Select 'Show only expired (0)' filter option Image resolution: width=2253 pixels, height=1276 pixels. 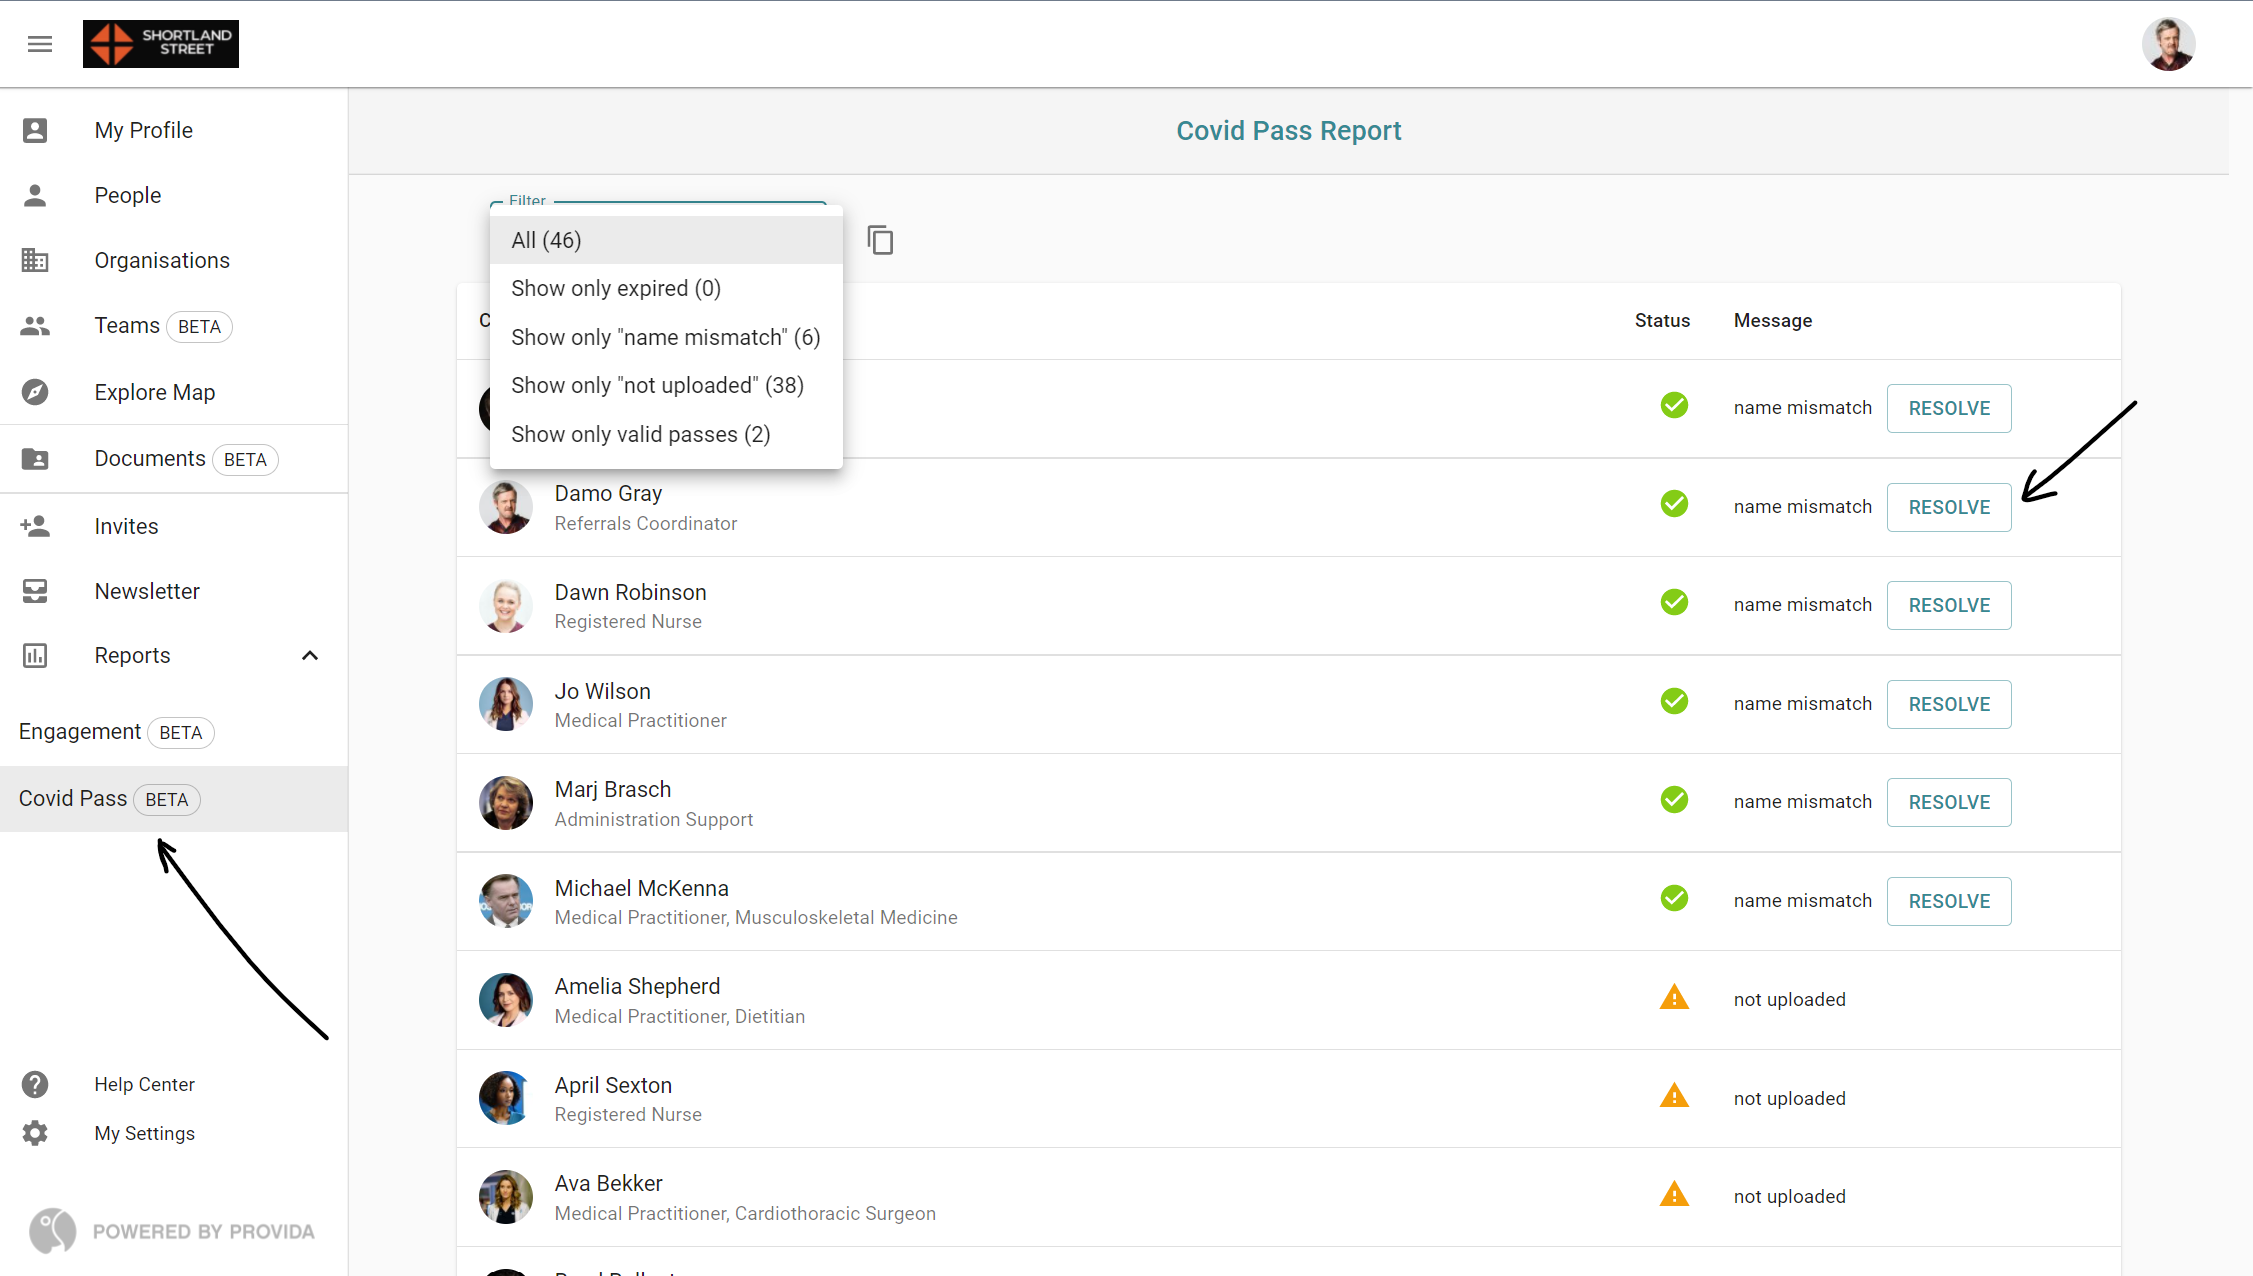[615, 288]
